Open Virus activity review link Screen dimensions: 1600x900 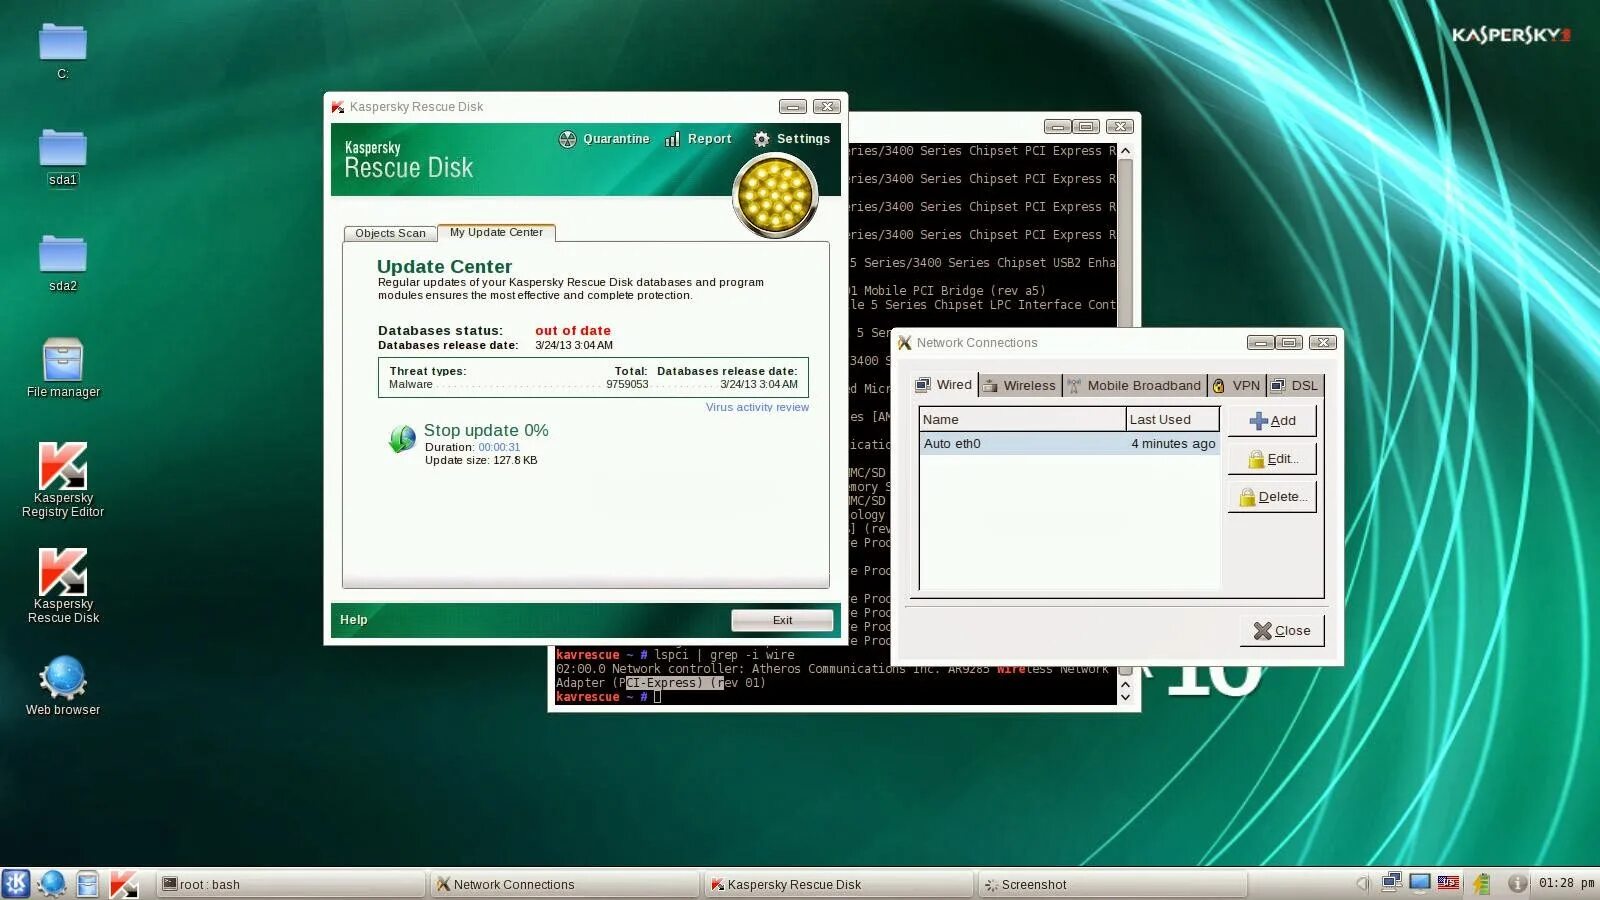(757, 407)
